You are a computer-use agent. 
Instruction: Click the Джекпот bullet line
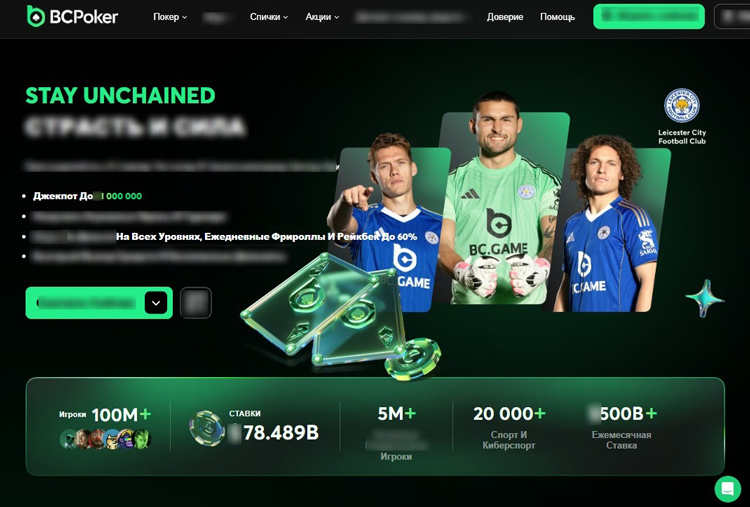point(88,196)
